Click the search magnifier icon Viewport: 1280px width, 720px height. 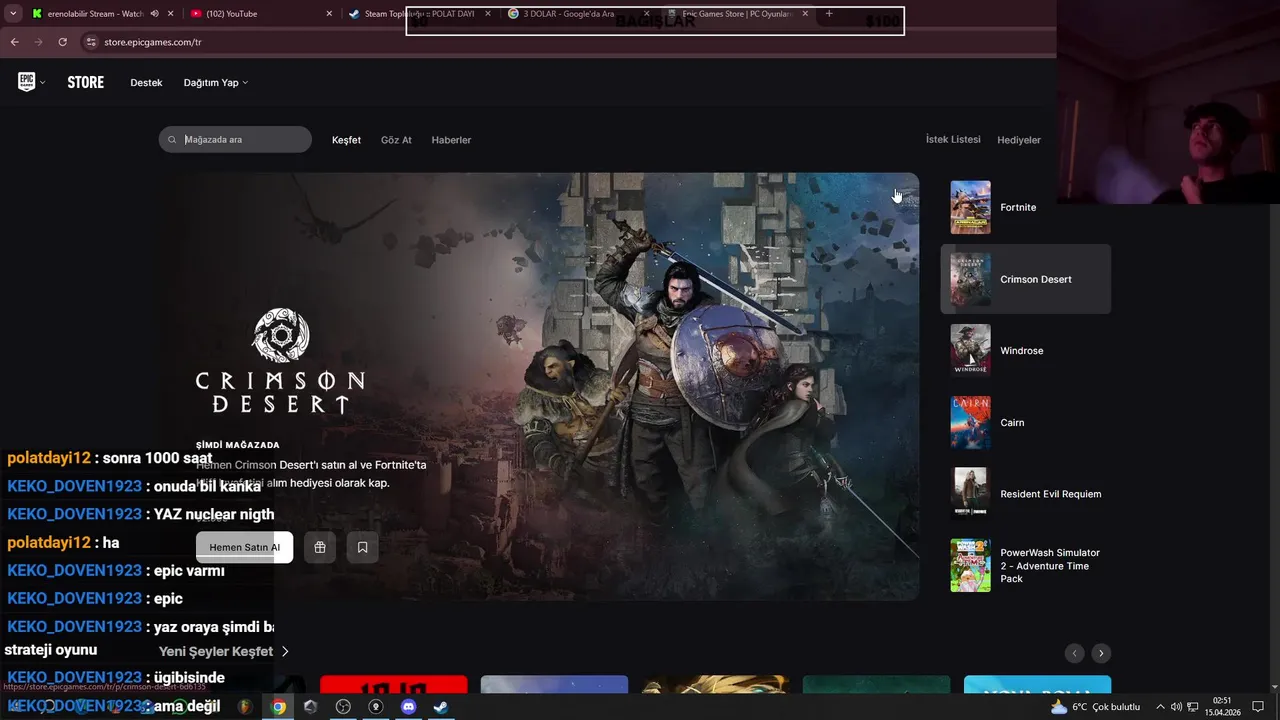[x=172, y=140]
